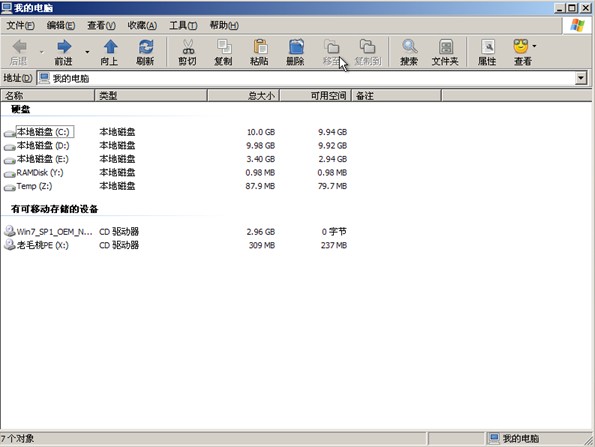This screenshot has height=447, width=595.
Task: Click the Paste (粘贴) clipboard icon
Action: coord(260,47)
